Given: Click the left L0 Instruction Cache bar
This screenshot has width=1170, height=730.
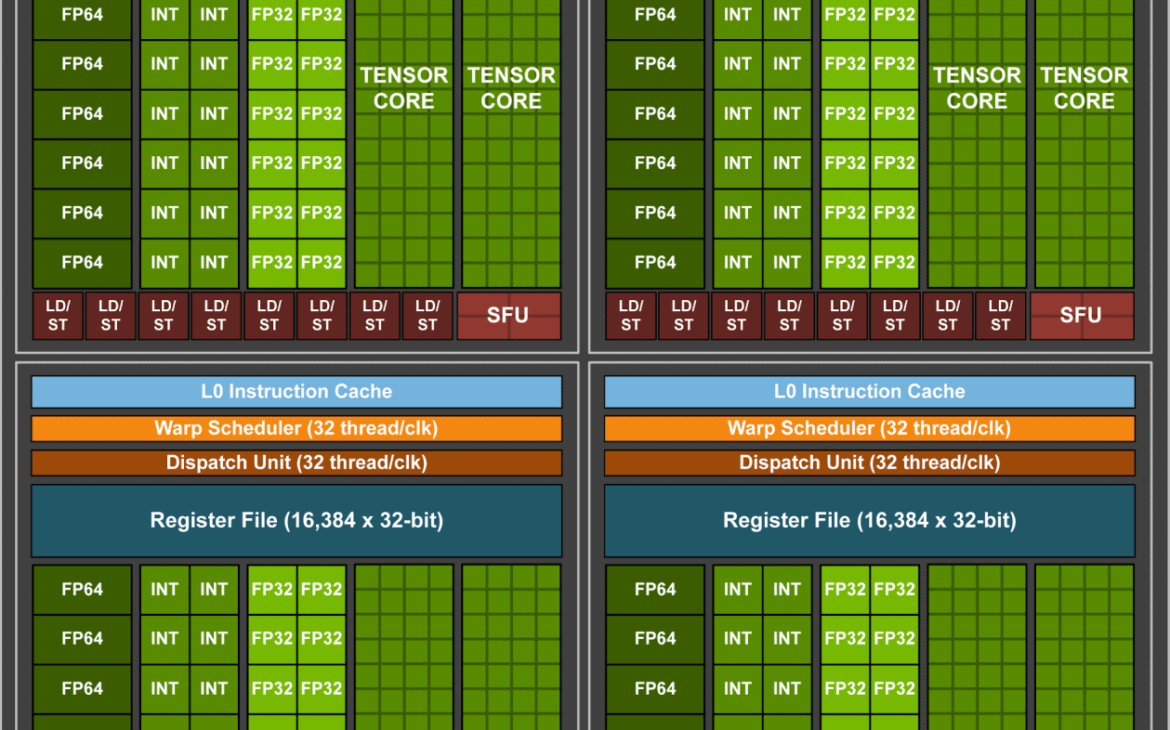Looking at the screenshot, I should point(296,392).
